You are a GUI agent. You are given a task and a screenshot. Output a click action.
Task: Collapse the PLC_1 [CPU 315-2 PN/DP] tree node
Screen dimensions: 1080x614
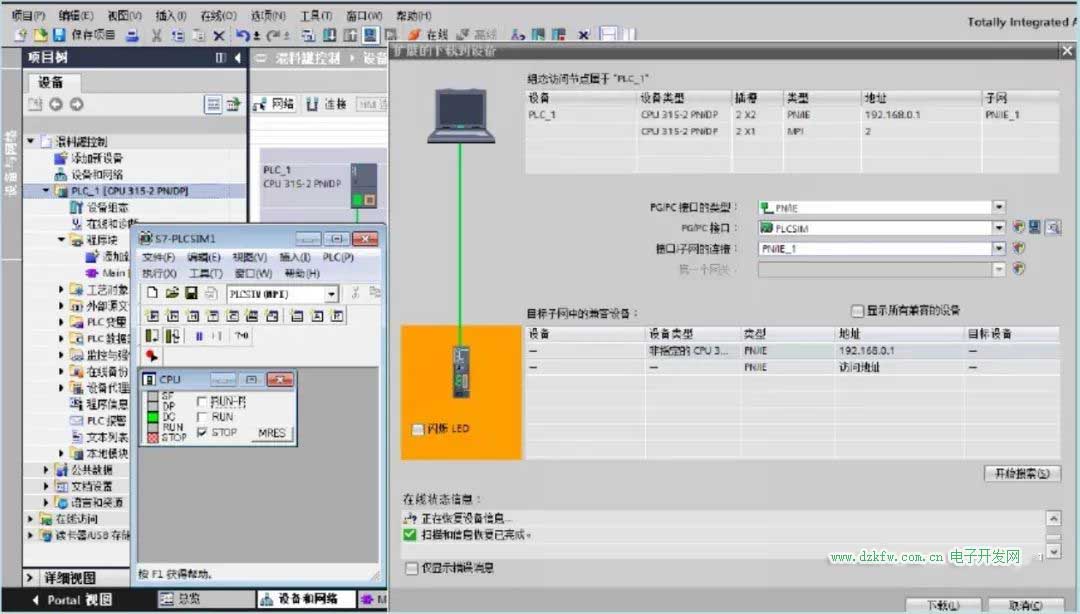[46, 190]
